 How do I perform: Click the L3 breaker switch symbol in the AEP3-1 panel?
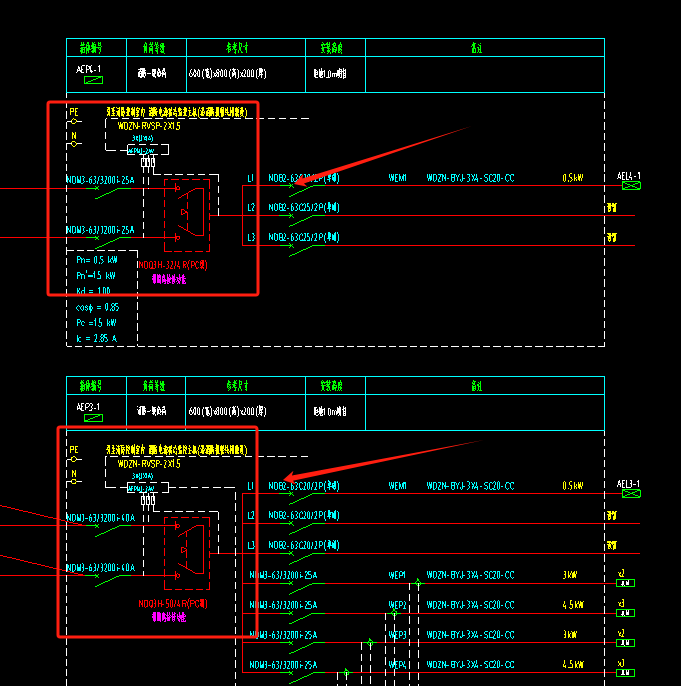pyautogui.click(x=302, y=558)
